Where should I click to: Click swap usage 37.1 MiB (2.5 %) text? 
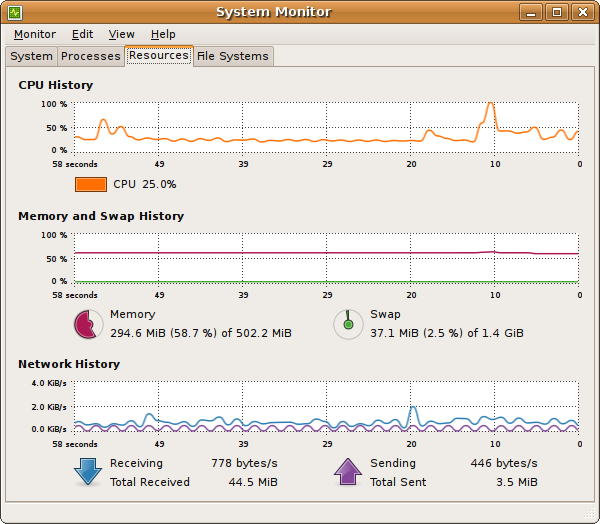[x=447, y=333]
